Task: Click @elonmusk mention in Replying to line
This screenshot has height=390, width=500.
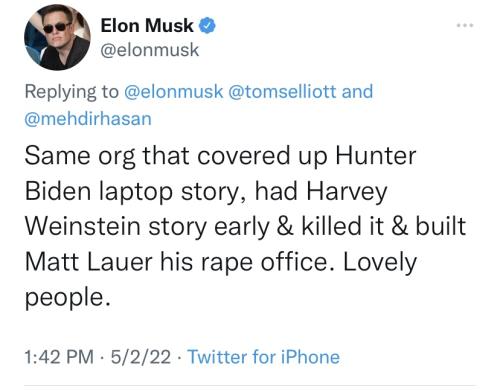Action: click(173, 91)
